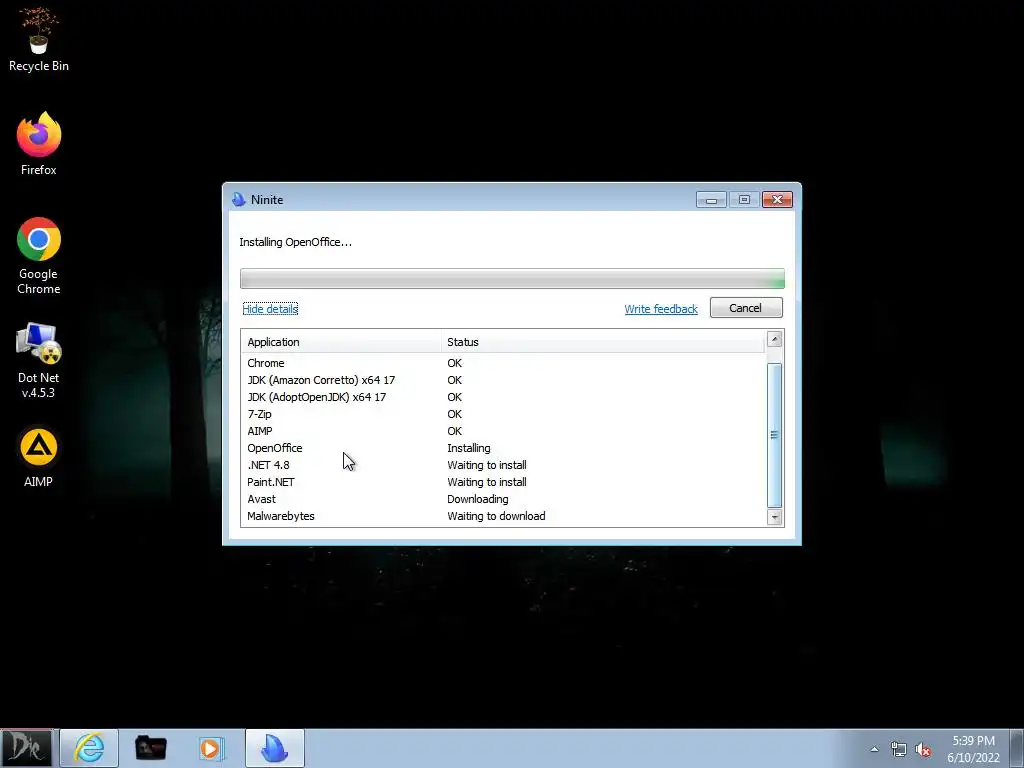This screenshot has width=1024, height=768.
Task: Maximize the Ninite window
Action: (744, 200)
